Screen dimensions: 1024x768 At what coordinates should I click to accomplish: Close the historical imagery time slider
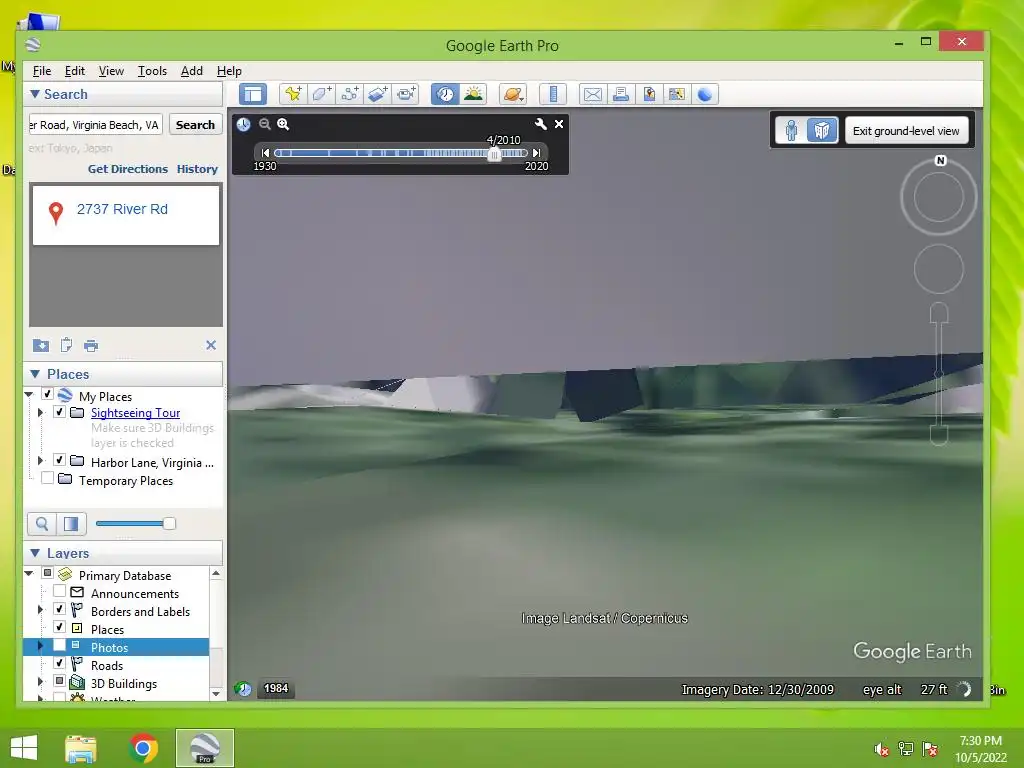[559, 124]
